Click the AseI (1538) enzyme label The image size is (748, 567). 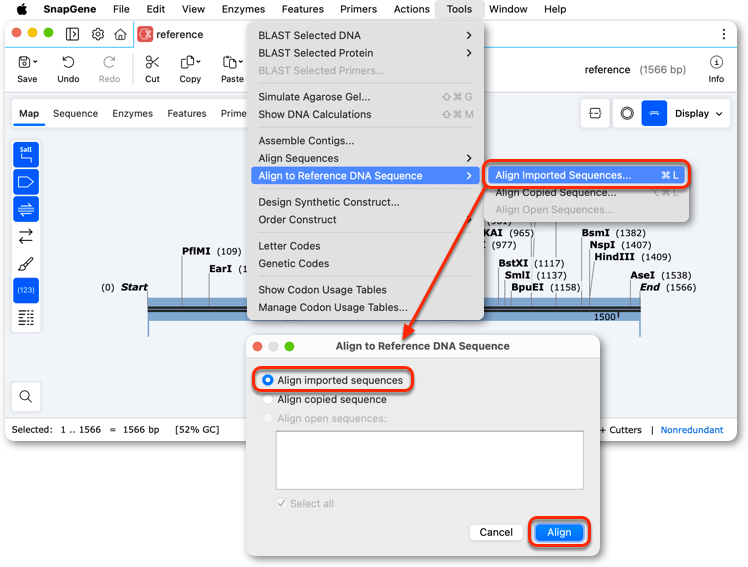(x=661, y=275)
